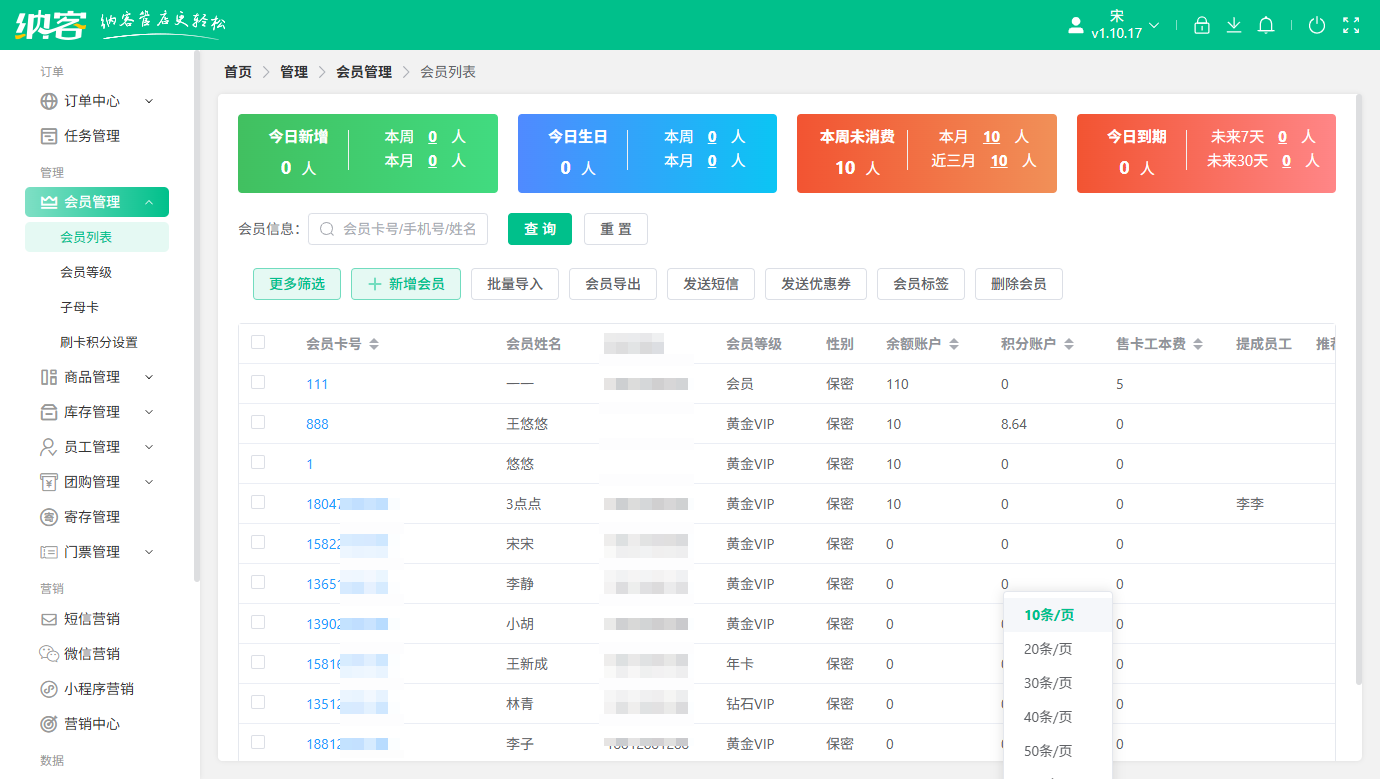Click the 营销中心 marketing center icon
The height and width of the screenshot is (779, 1380).
[x=34, y=723]
